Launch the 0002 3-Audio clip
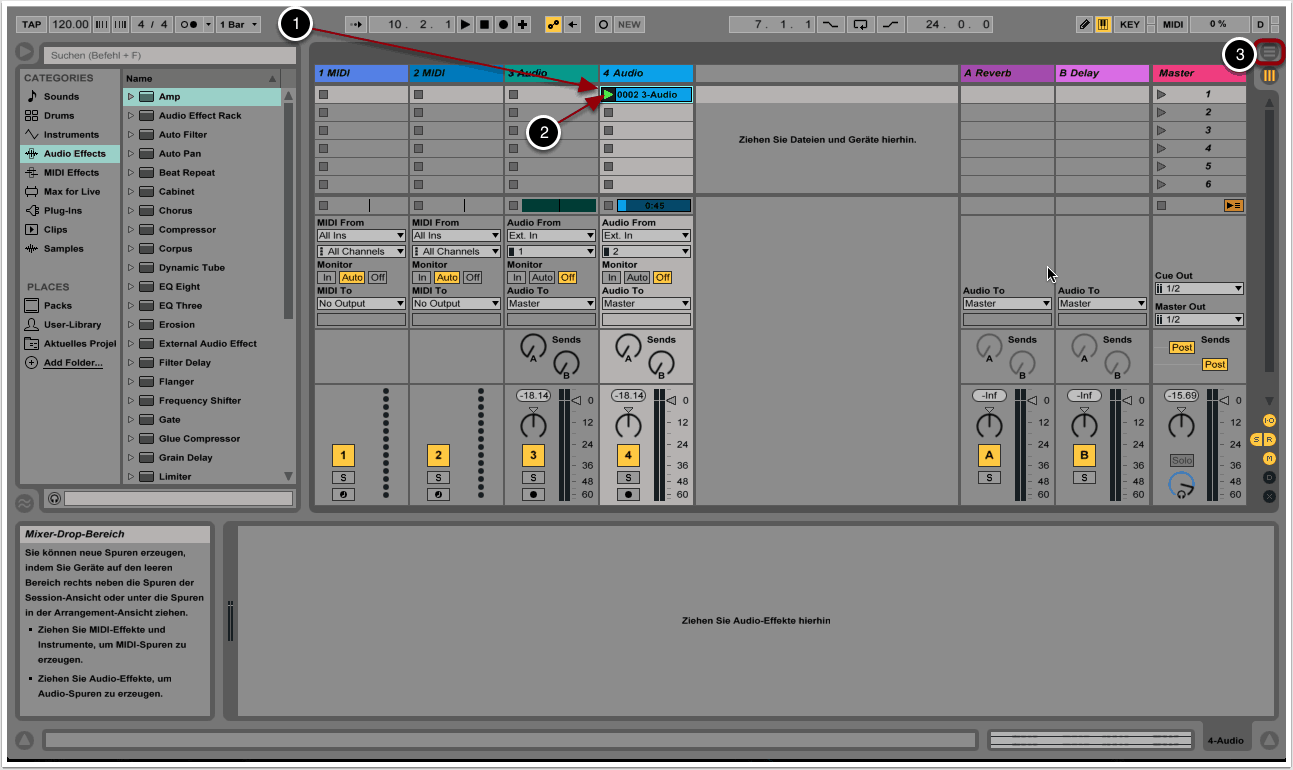This screenshot has height=770, width=1293. (609, 95)
